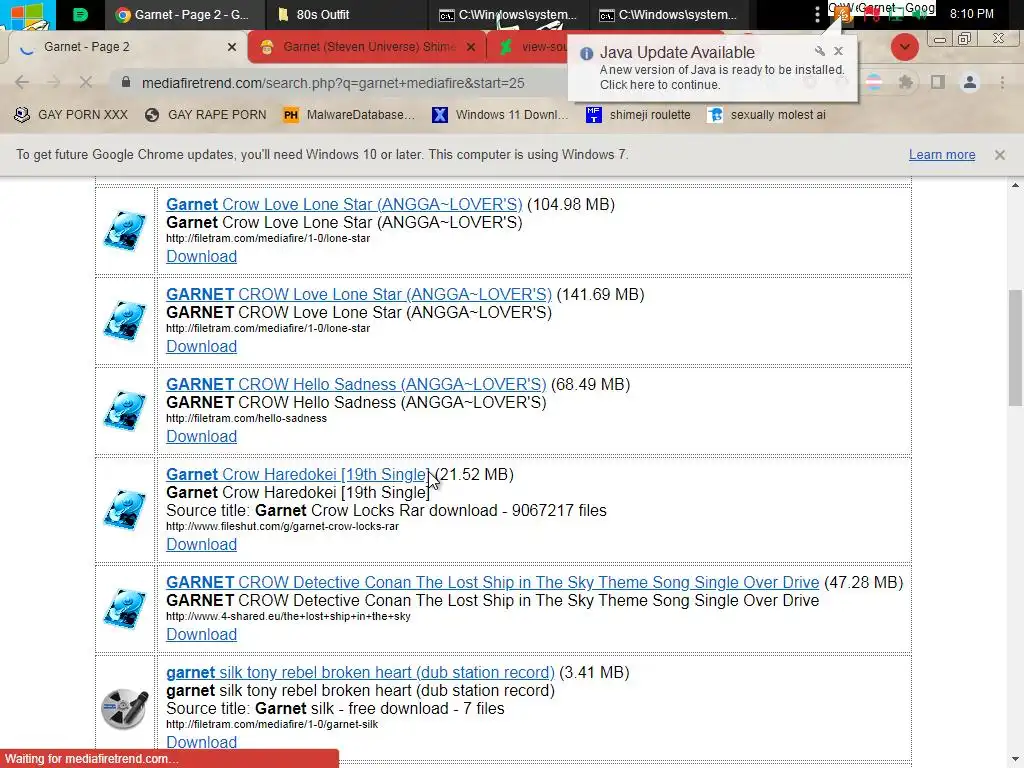Click the Java update tray icon
1024x768 pixels.
click(843, 14)
